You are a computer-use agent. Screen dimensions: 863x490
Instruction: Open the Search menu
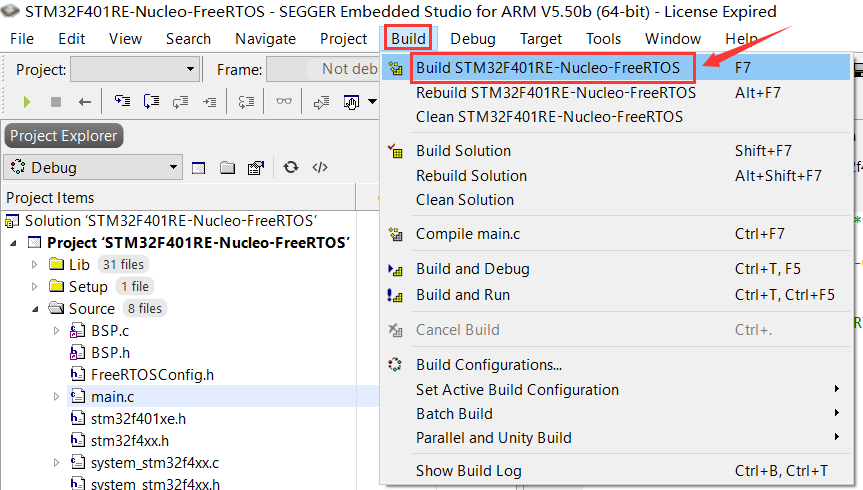pyautogui.click(x=188, y=39)
